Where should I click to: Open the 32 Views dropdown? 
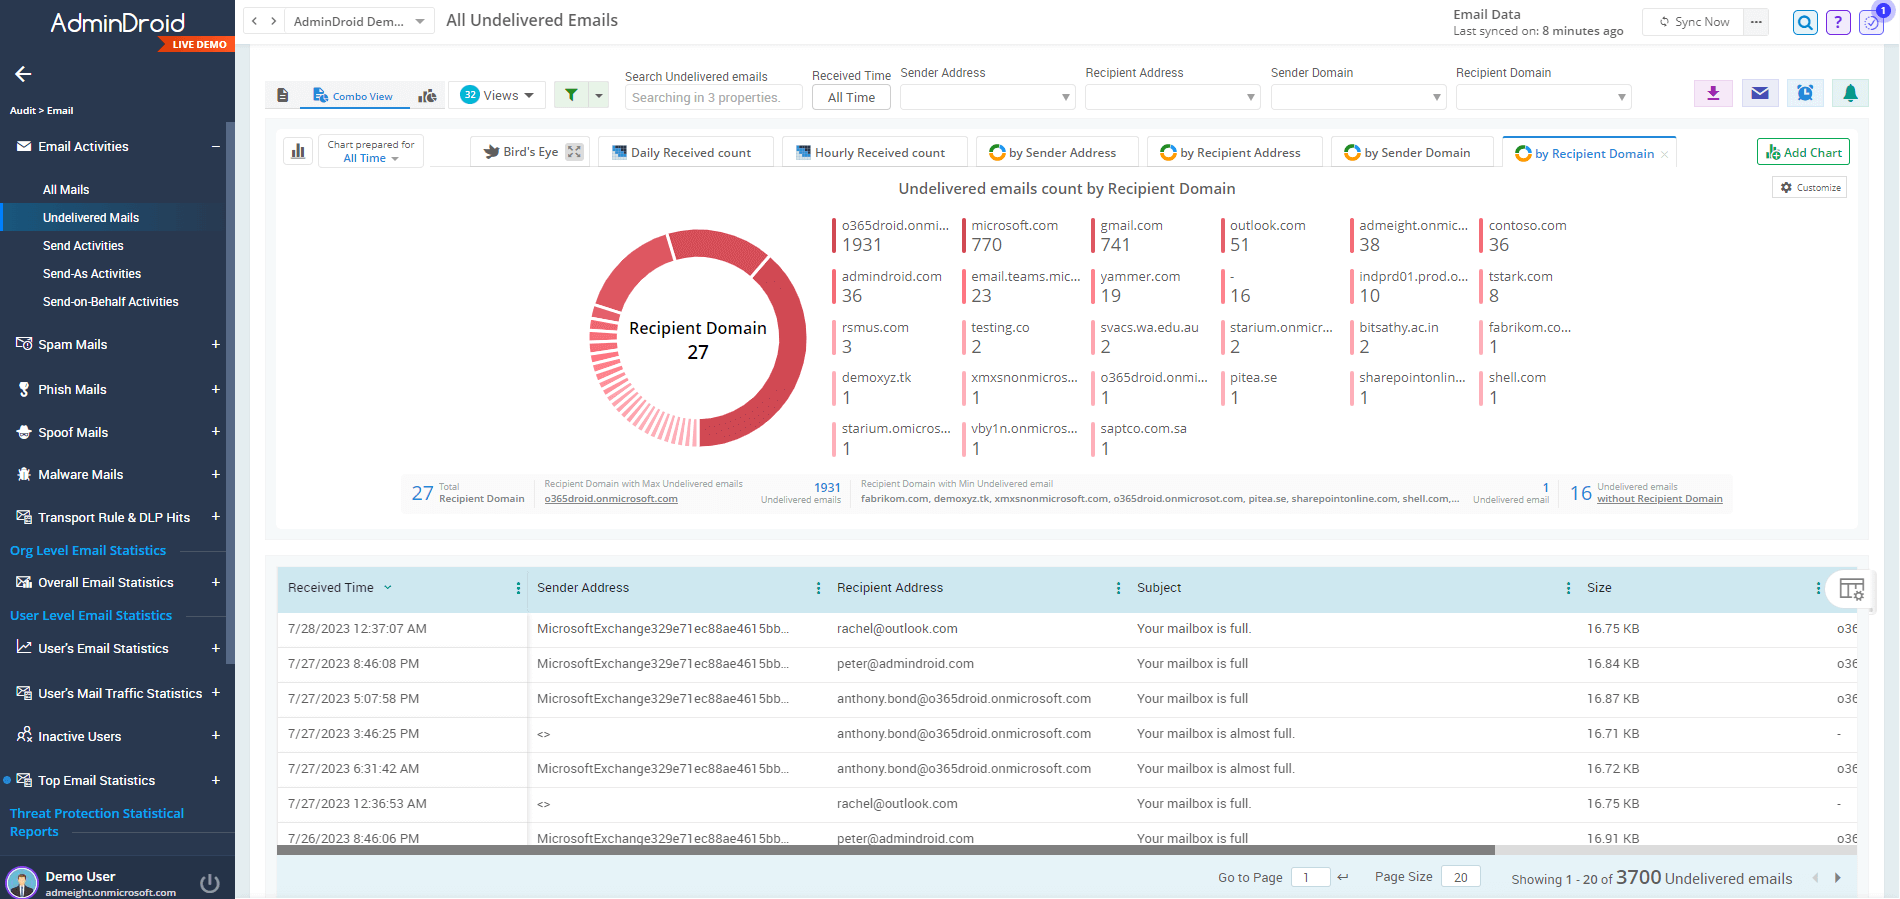click(x=497, y=95)
